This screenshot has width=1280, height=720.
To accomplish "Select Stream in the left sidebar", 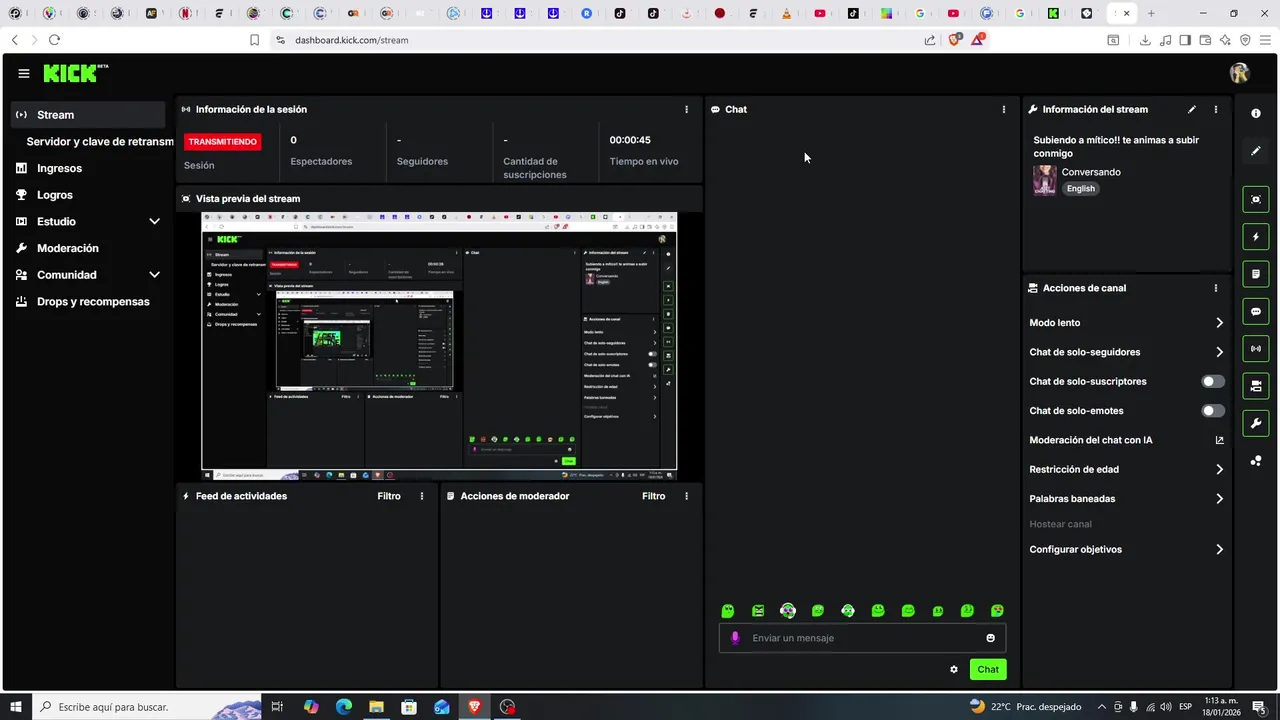I will point(88,115).
